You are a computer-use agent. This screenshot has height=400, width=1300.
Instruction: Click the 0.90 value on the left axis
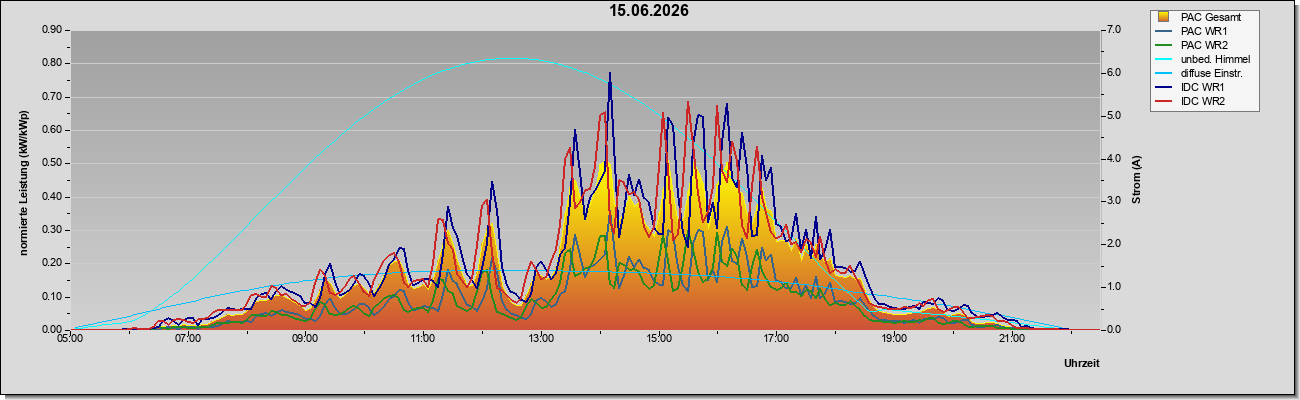52,30
